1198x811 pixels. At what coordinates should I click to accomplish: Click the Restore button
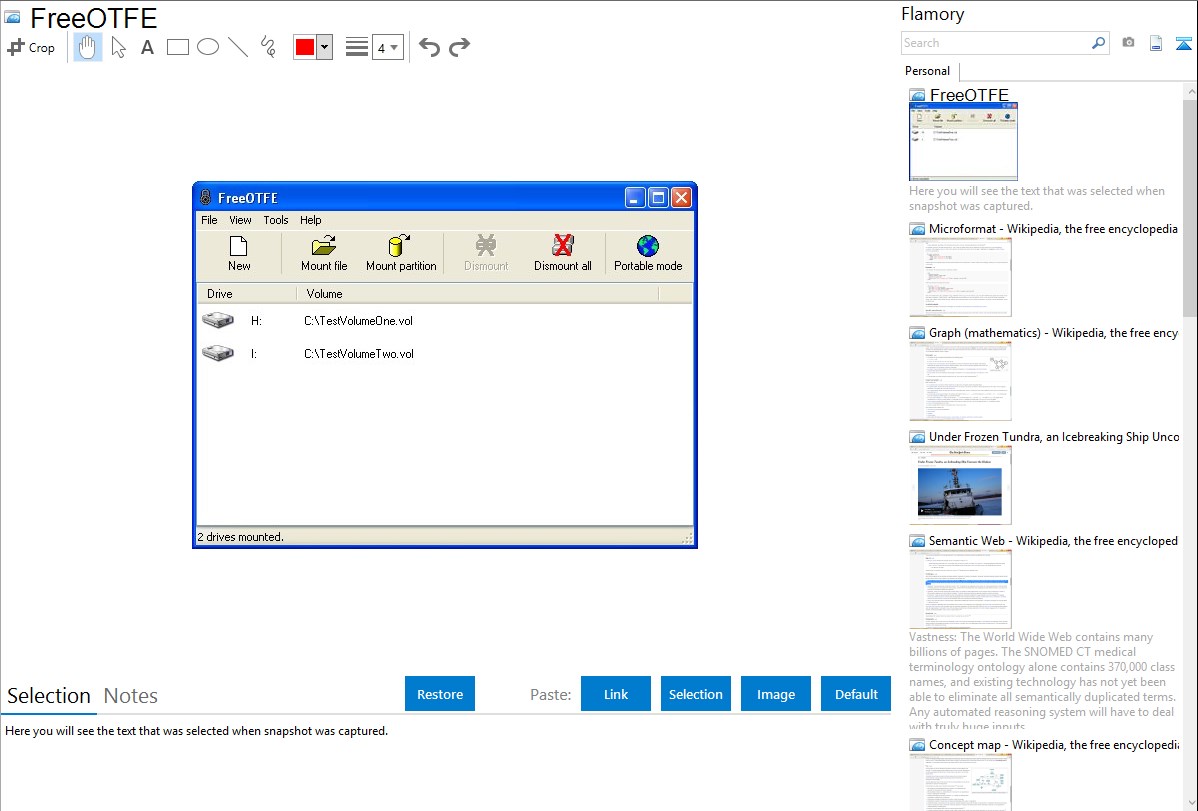point(440,694)
